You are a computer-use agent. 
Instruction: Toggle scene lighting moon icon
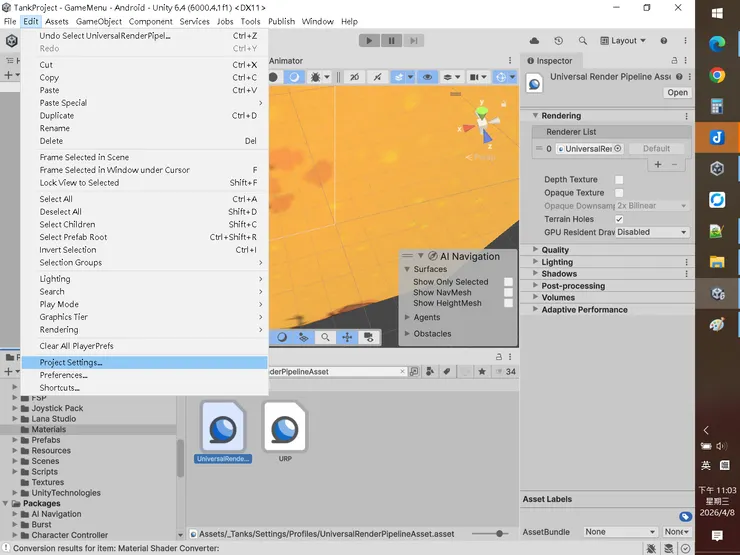pos(294,77)
